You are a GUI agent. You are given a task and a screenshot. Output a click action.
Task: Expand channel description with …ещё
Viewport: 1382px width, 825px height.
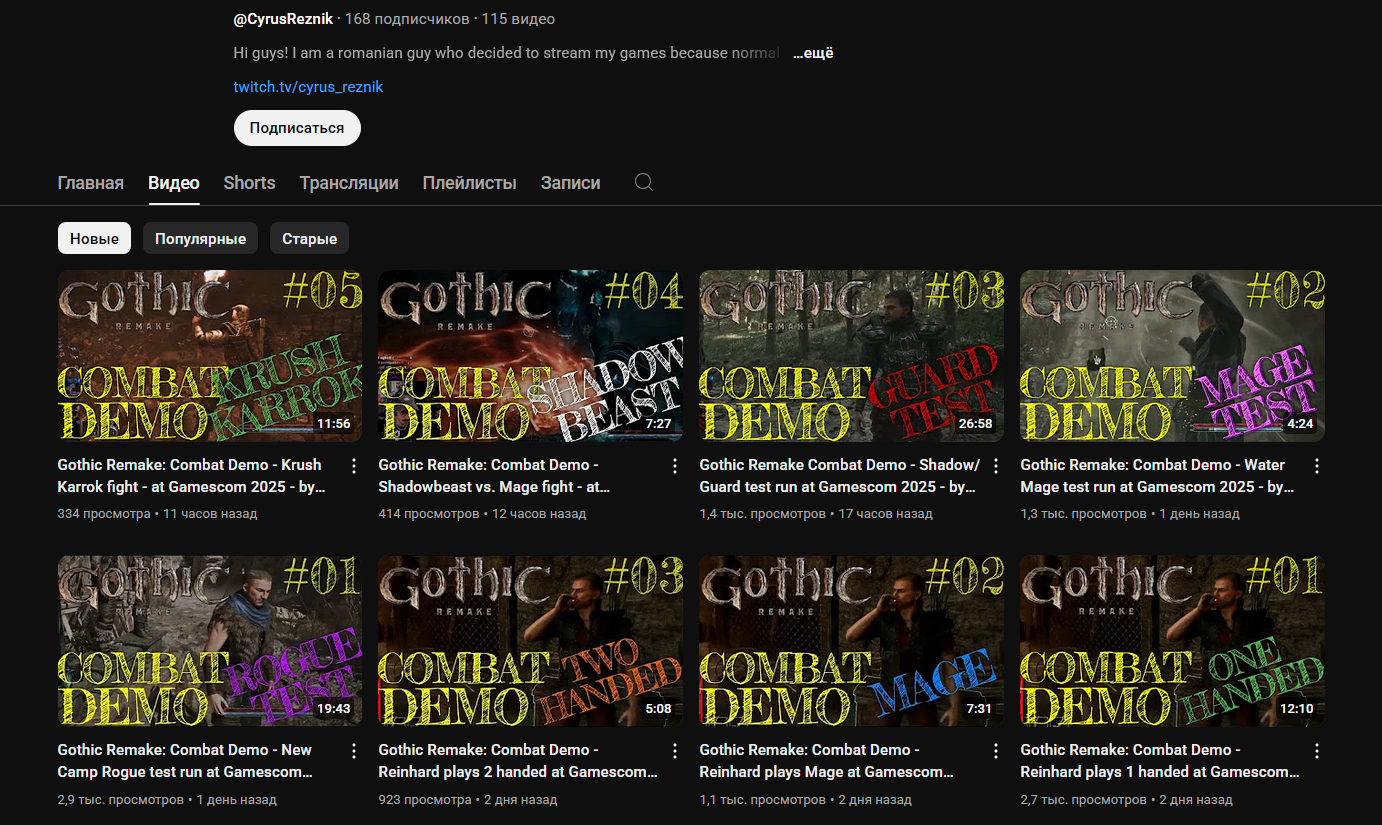pyautogui.click(x=813, y=53)
